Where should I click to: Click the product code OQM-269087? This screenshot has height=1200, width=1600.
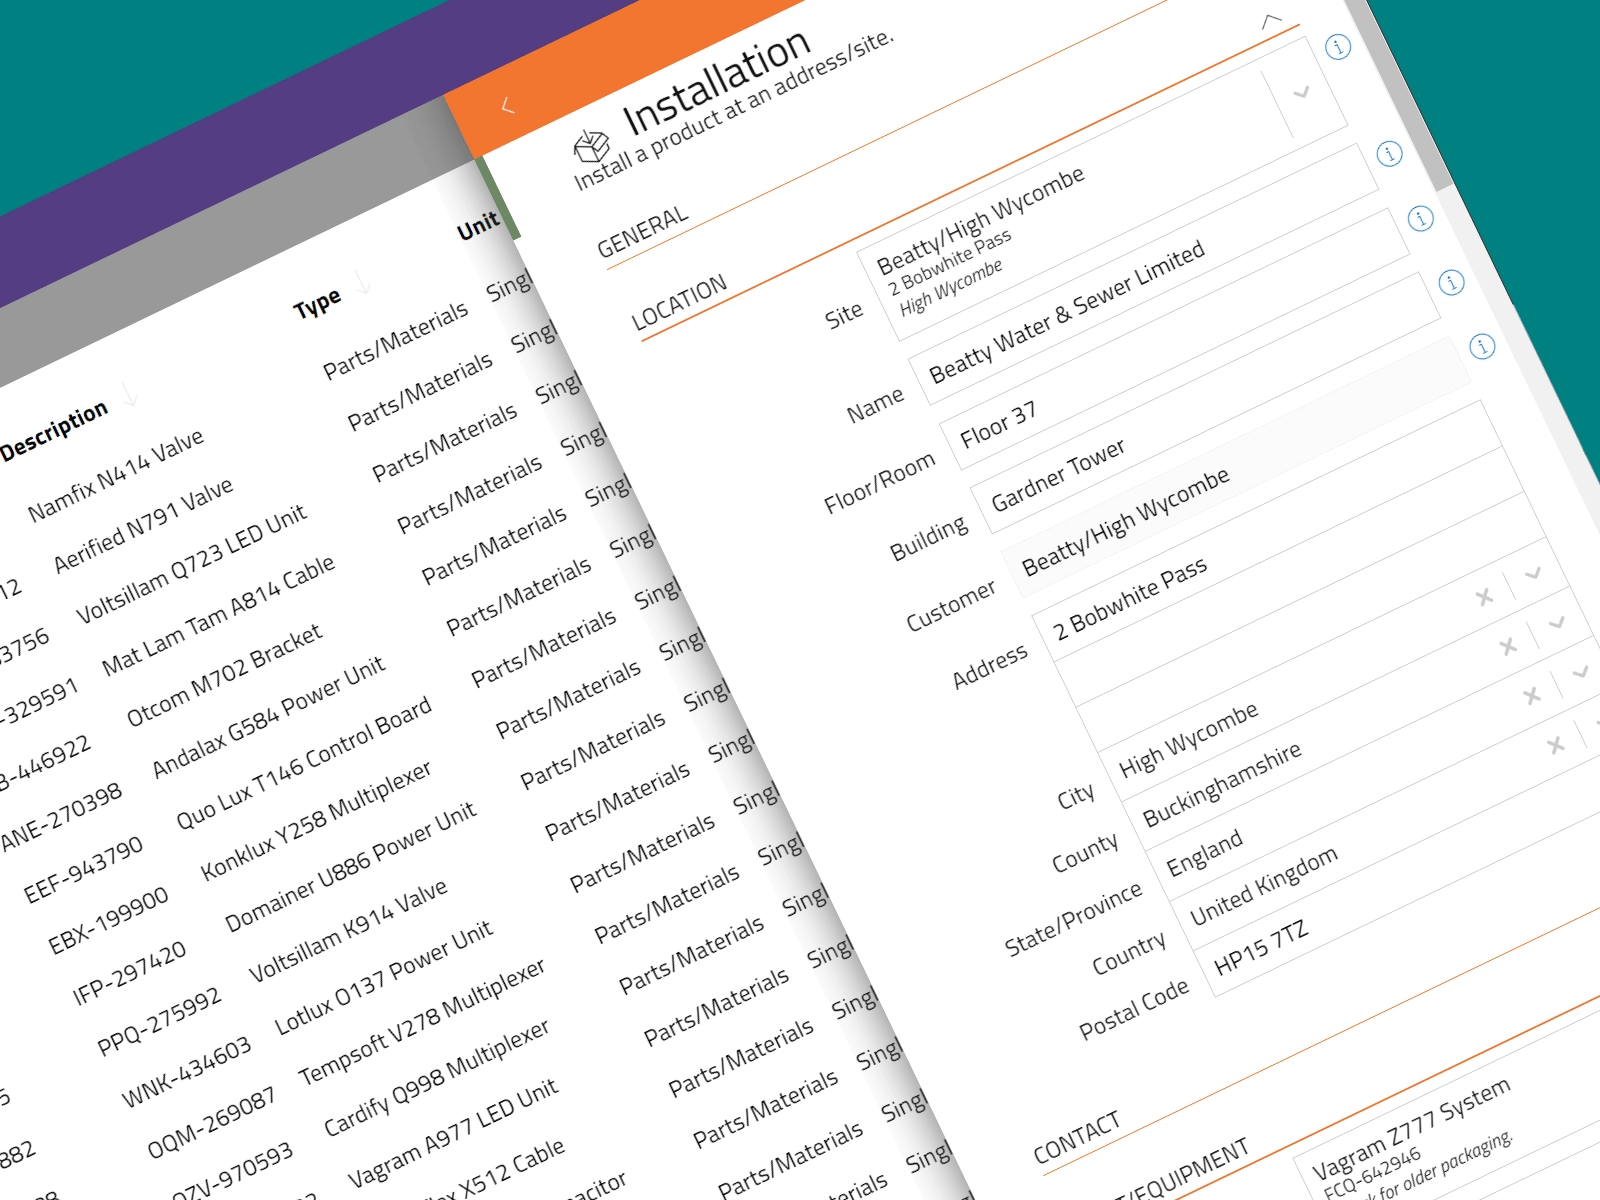pyautogui.click(x=211, y=1124)
